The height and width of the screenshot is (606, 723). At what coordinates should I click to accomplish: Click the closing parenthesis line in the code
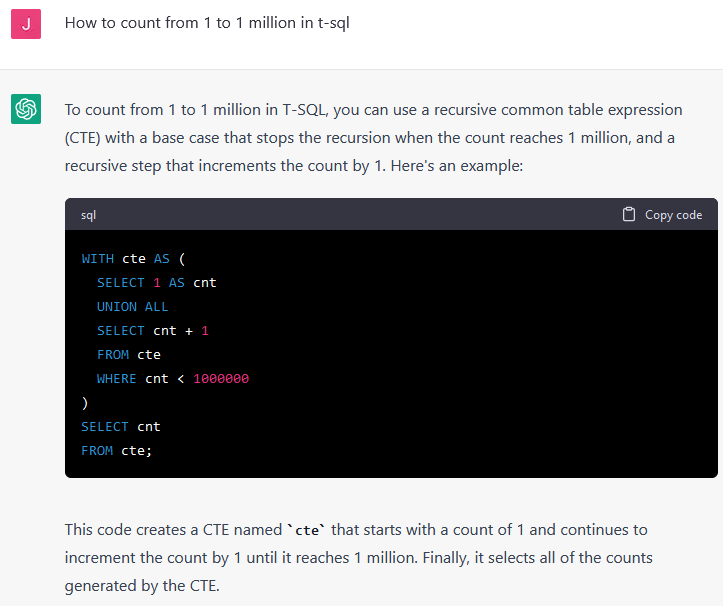click(x=85, y=403)
